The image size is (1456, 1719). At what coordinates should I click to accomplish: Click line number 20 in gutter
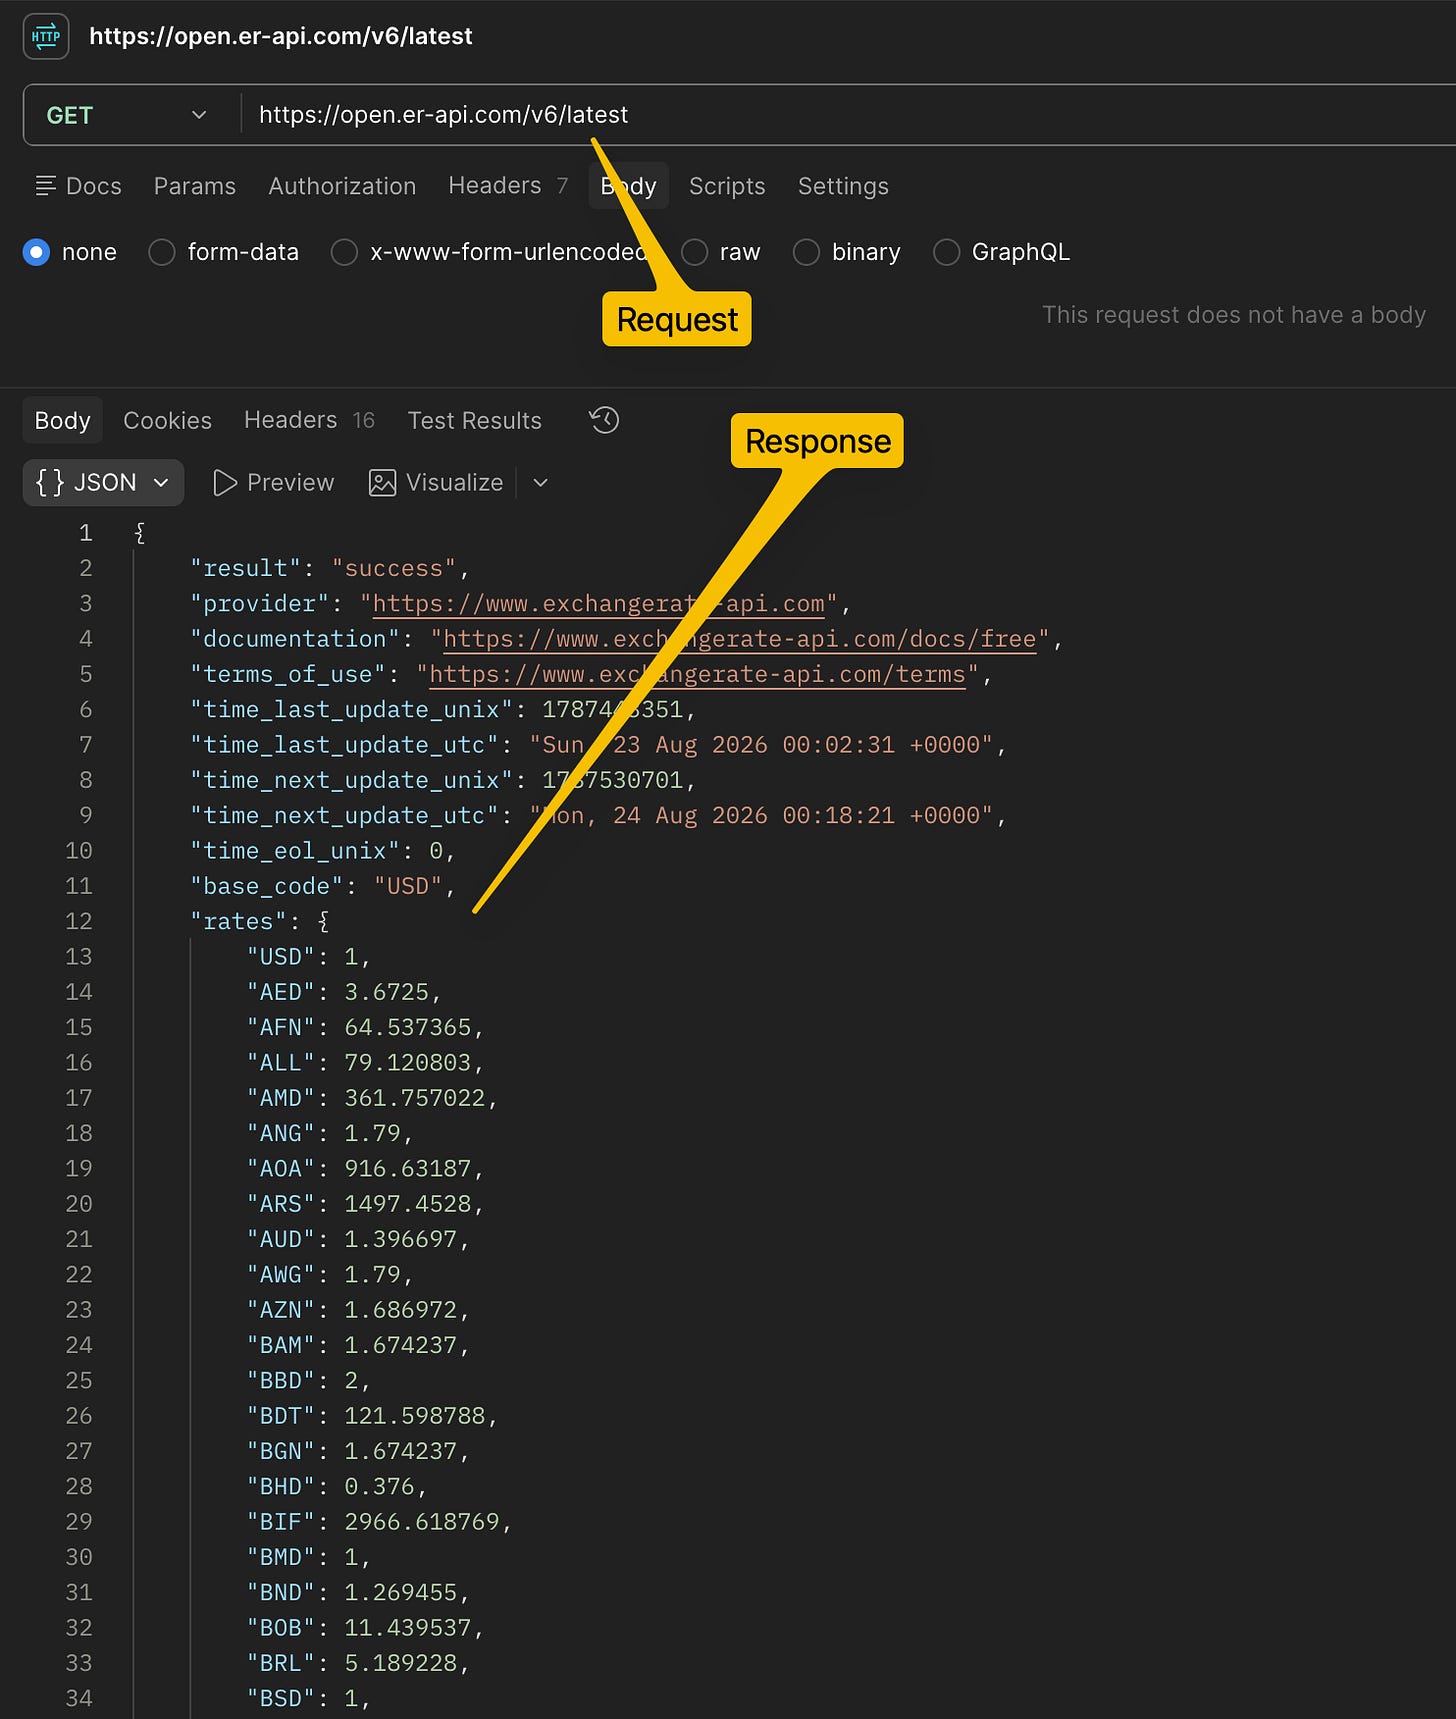coord(79,1204)
